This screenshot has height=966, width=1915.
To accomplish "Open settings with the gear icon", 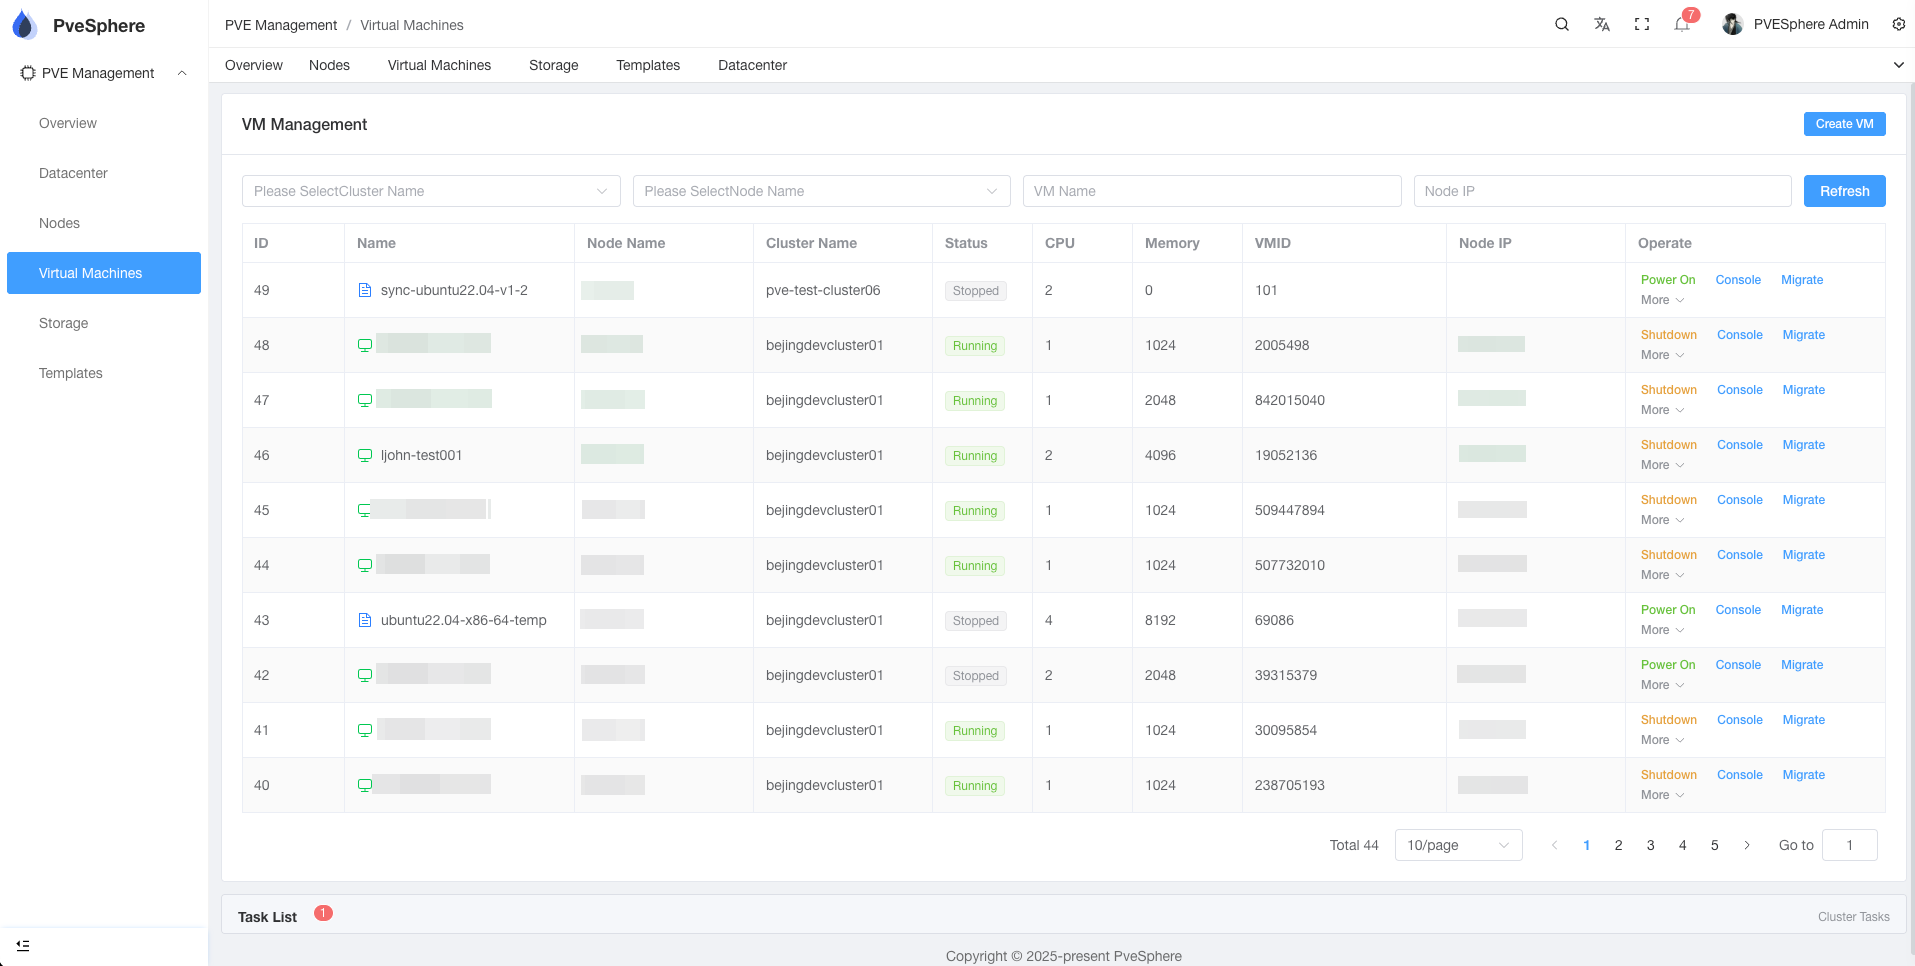I will click(x=1898, y=24).
